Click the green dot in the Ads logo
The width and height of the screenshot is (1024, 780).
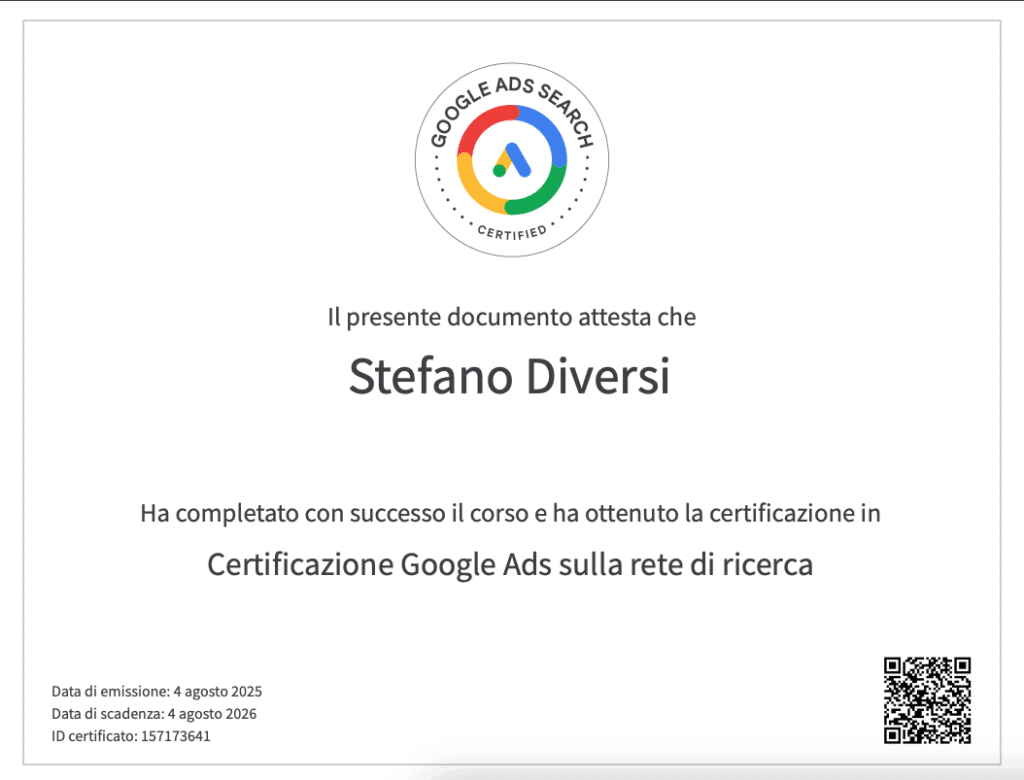click(x=499, y=171)
